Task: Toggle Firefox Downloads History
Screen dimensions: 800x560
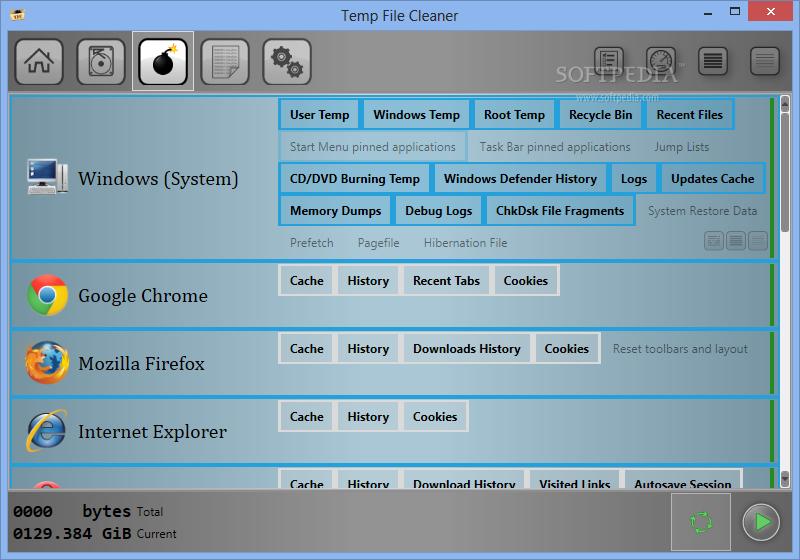Action: 466,348
